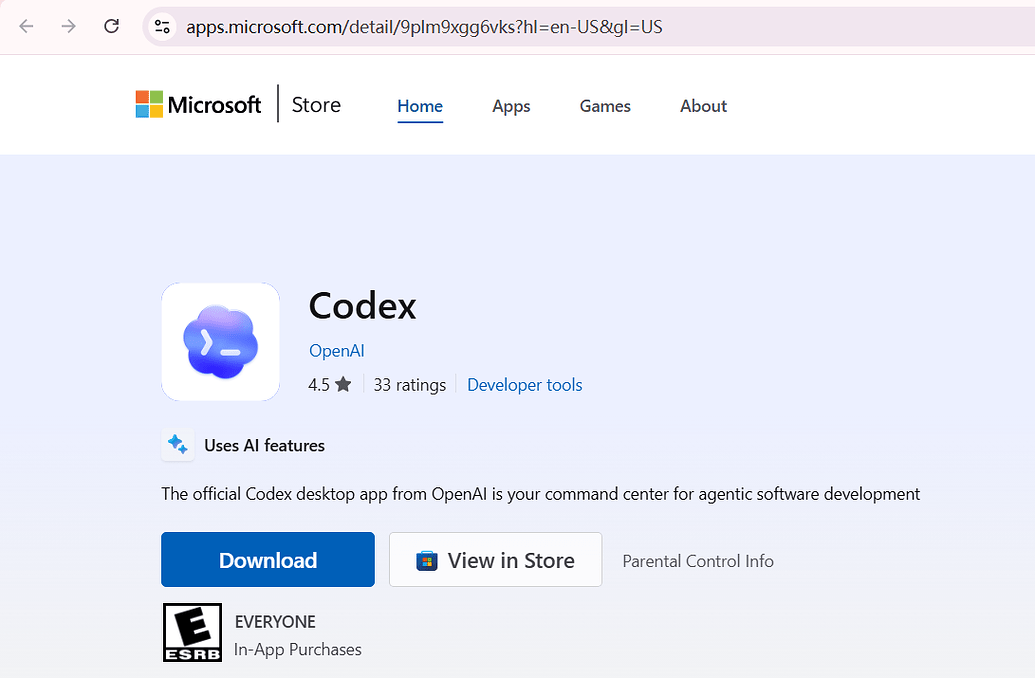
Task: Open the Apps tab
Action: (x=511, y=106)
